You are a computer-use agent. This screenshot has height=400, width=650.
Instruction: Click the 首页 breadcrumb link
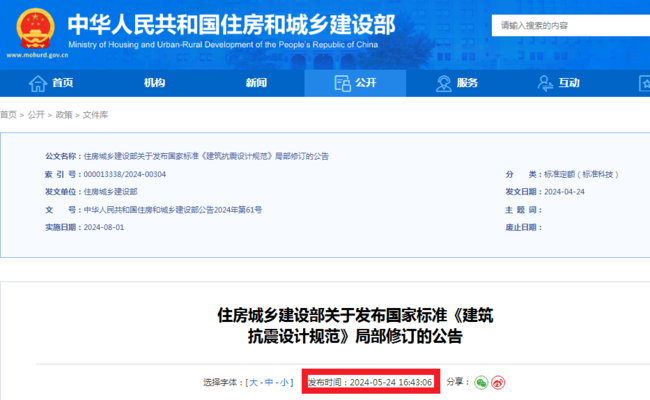click(x=8, y=115)
